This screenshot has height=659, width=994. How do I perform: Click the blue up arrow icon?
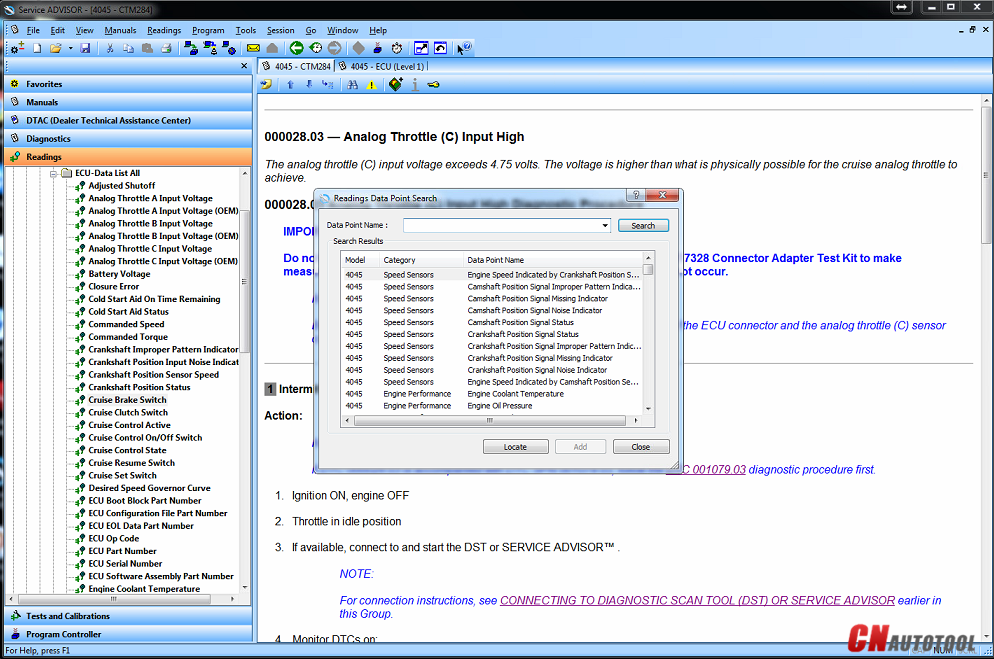(x=290, y=85)
